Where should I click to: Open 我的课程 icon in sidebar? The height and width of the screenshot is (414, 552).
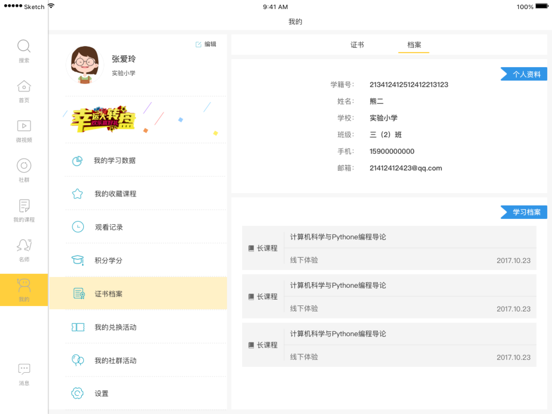point(24,205)
